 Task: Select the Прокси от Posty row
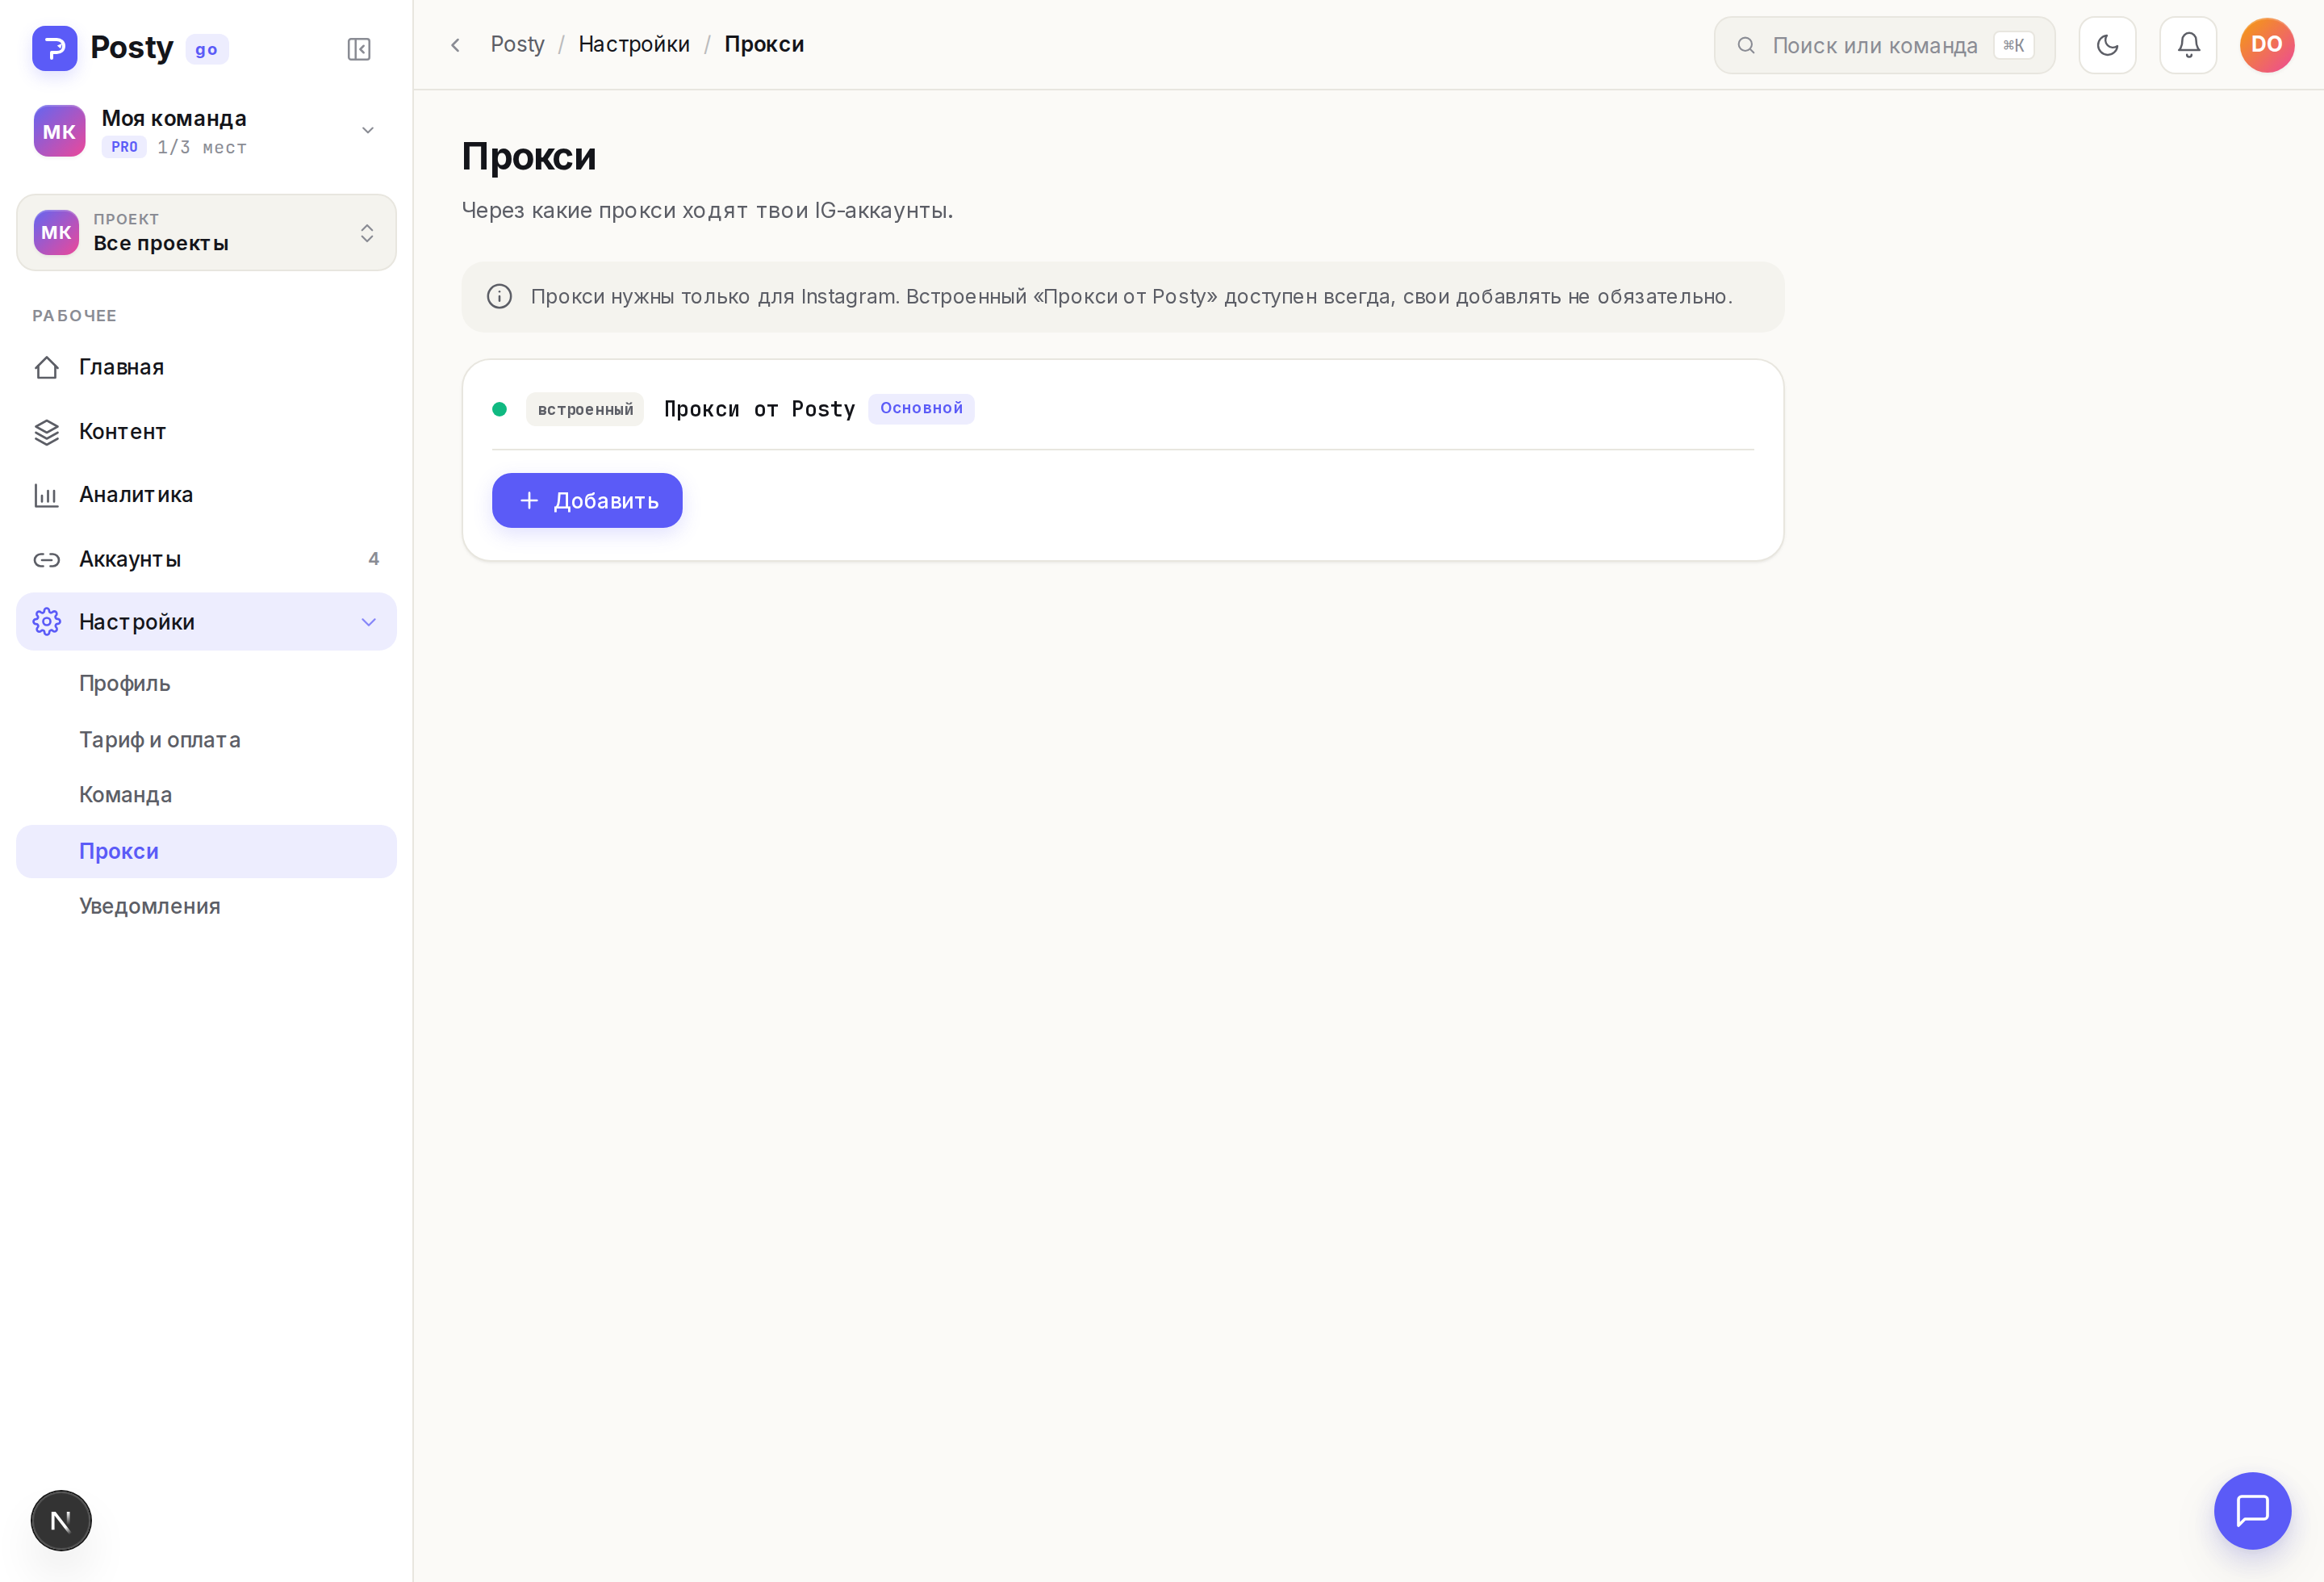coord(1122,409)
